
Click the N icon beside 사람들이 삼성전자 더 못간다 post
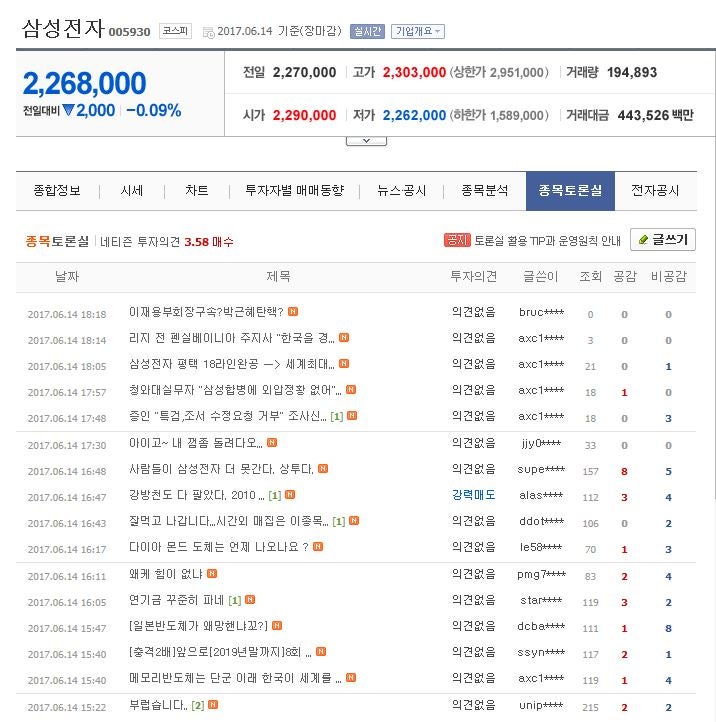(323, 468)
